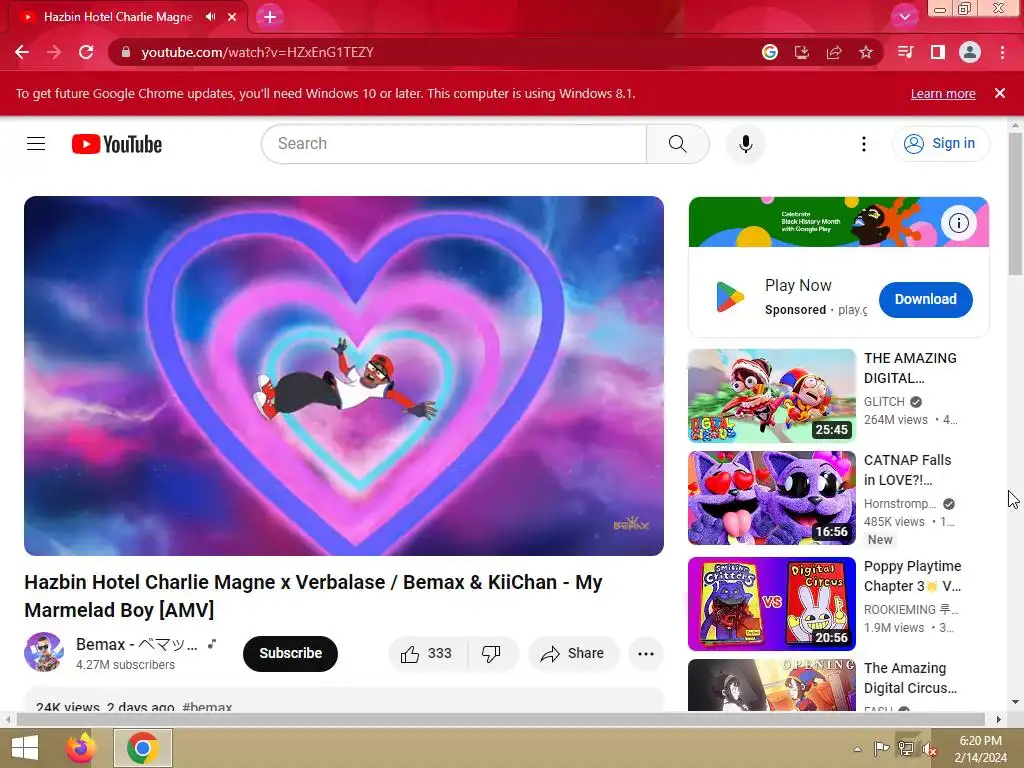Reload the YouTube page
This screenshot has height=768, width=1024.
[86, 52]
